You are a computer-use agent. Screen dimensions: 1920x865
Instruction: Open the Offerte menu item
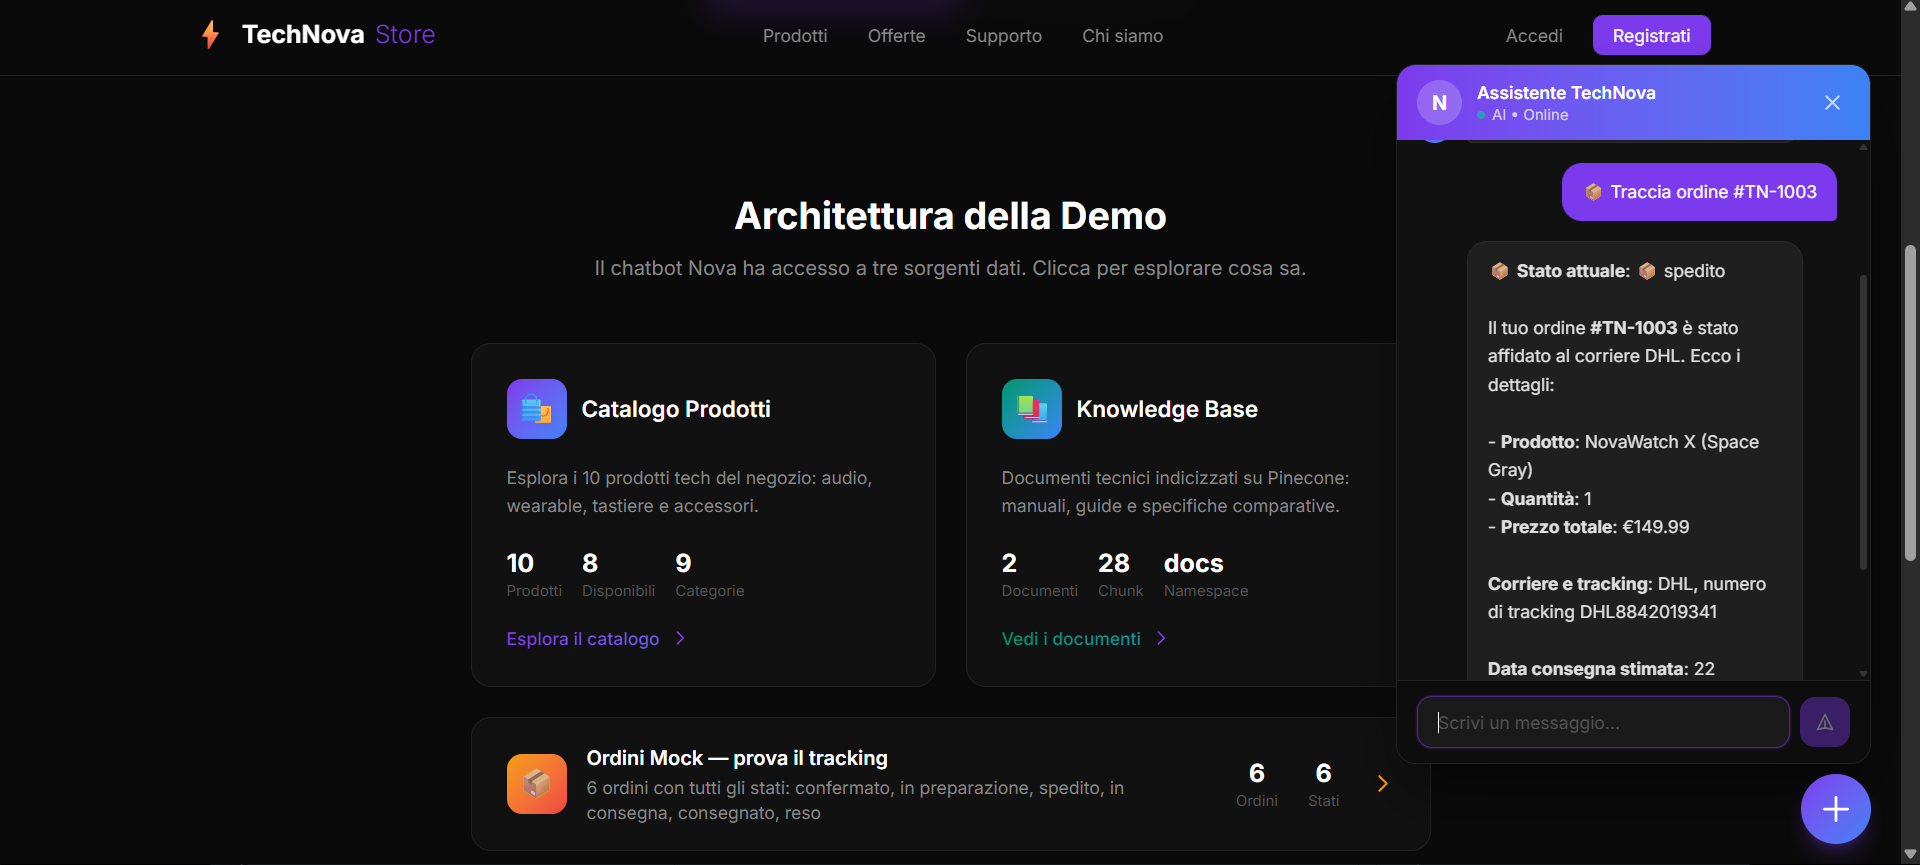coord(896,36)
